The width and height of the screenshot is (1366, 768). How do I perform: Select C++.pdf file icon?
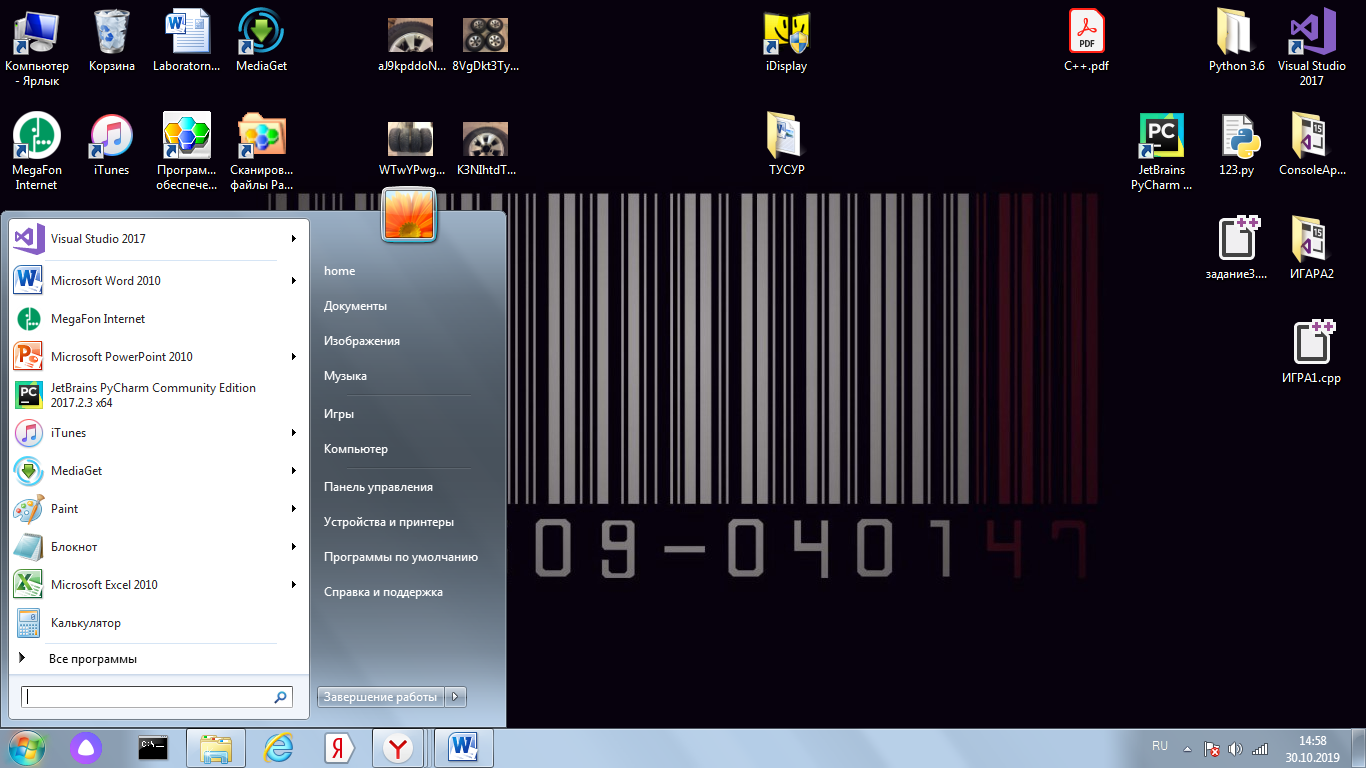pos(1086,41)
